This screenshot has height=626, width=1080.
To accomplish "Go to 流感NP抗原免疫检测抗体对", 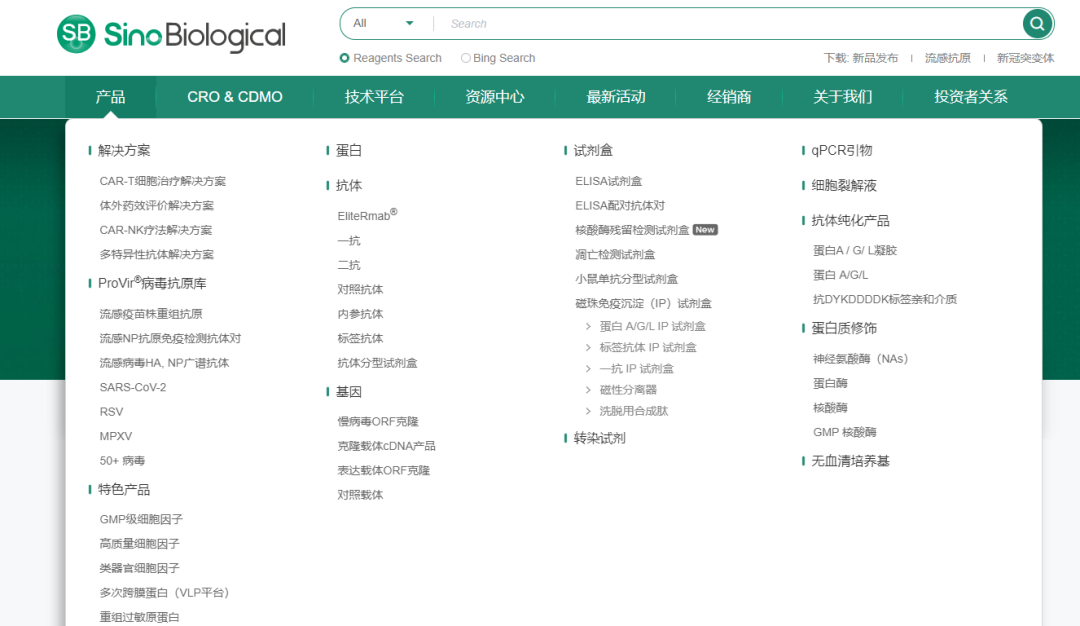I will [x=170, y=338].
